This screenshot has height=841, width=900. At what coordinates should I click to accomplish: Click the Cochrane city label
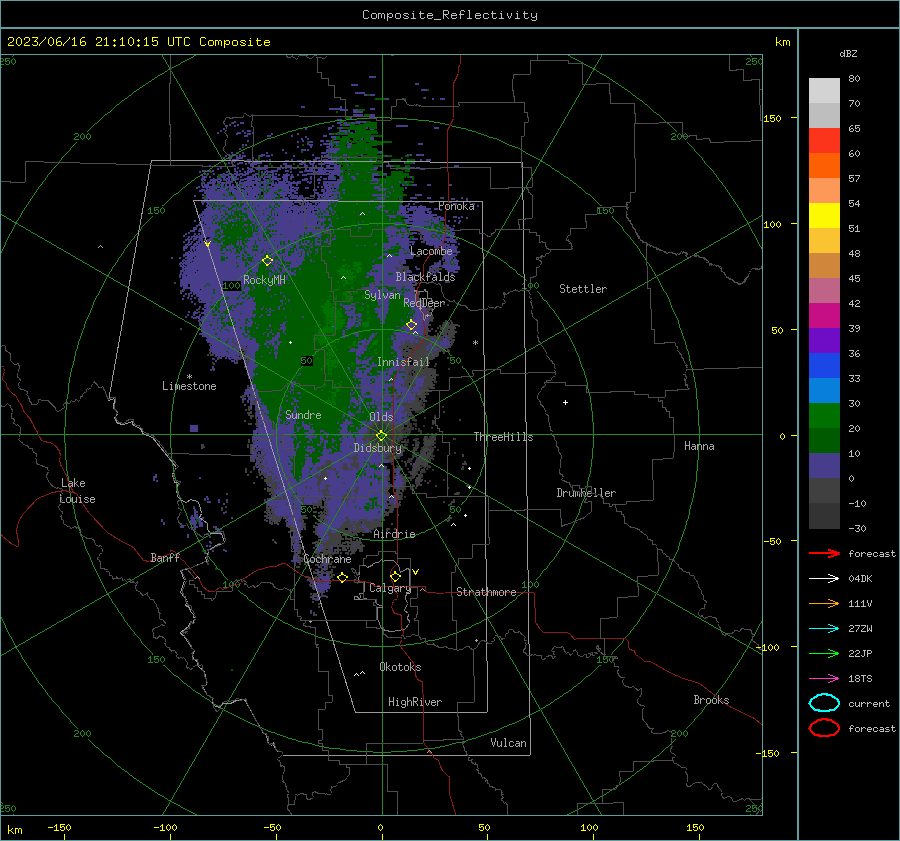(327, 559)
